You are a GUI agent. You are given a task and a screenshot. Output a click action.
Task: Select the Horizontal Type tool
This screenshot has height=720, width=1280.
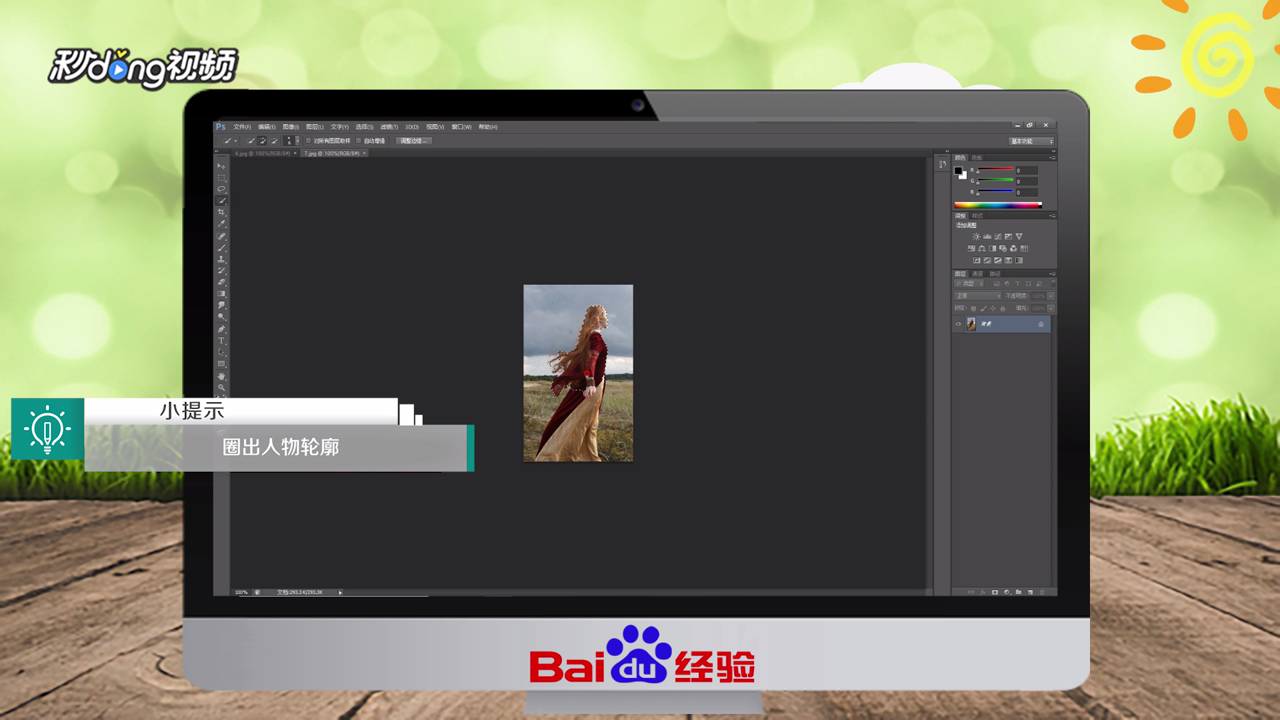(x=222, y=340)
